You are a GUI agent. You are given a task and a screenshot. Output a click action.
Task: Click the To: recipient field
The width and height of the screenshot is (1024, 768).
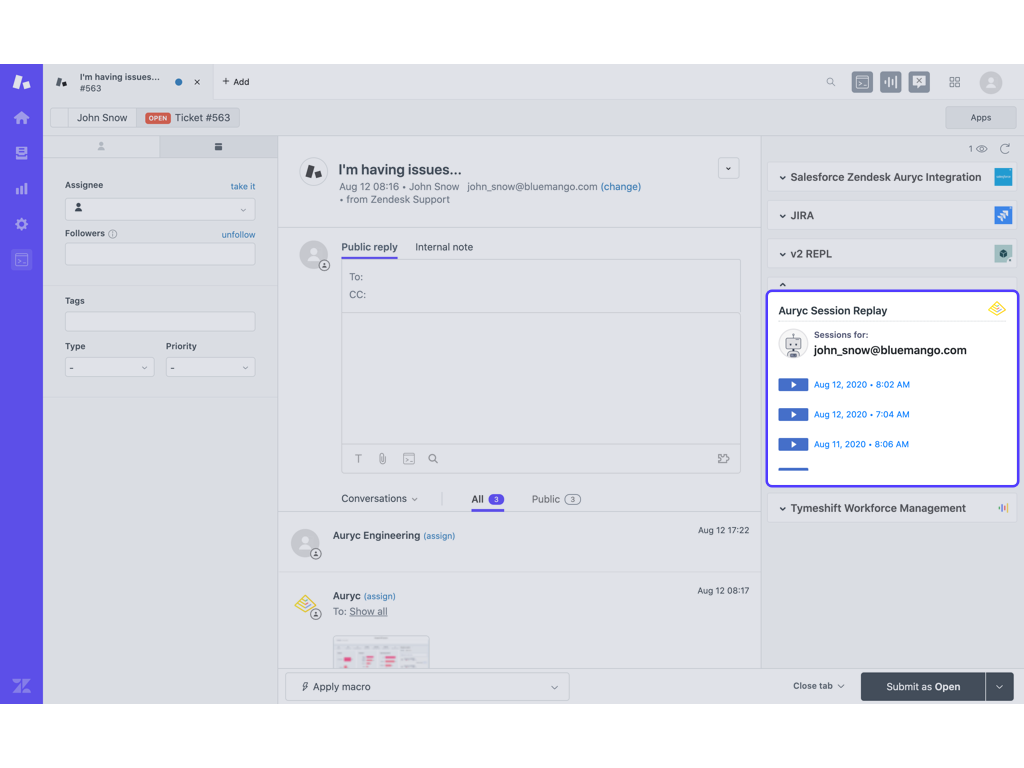[541, 277]
